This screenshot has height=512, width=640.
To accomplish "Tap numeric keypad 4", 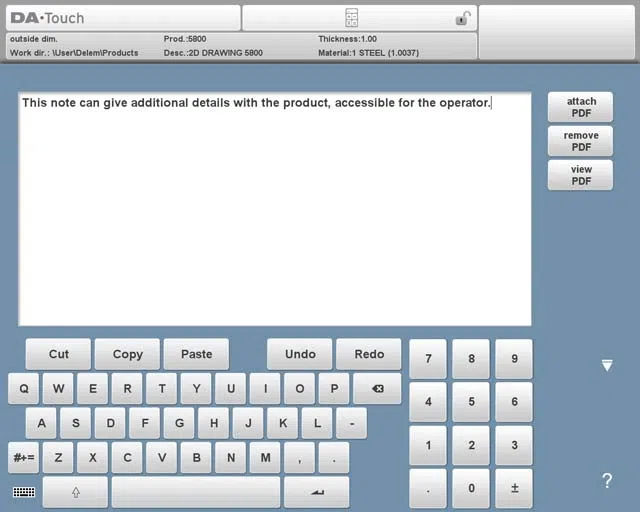I will coord(428,402).
